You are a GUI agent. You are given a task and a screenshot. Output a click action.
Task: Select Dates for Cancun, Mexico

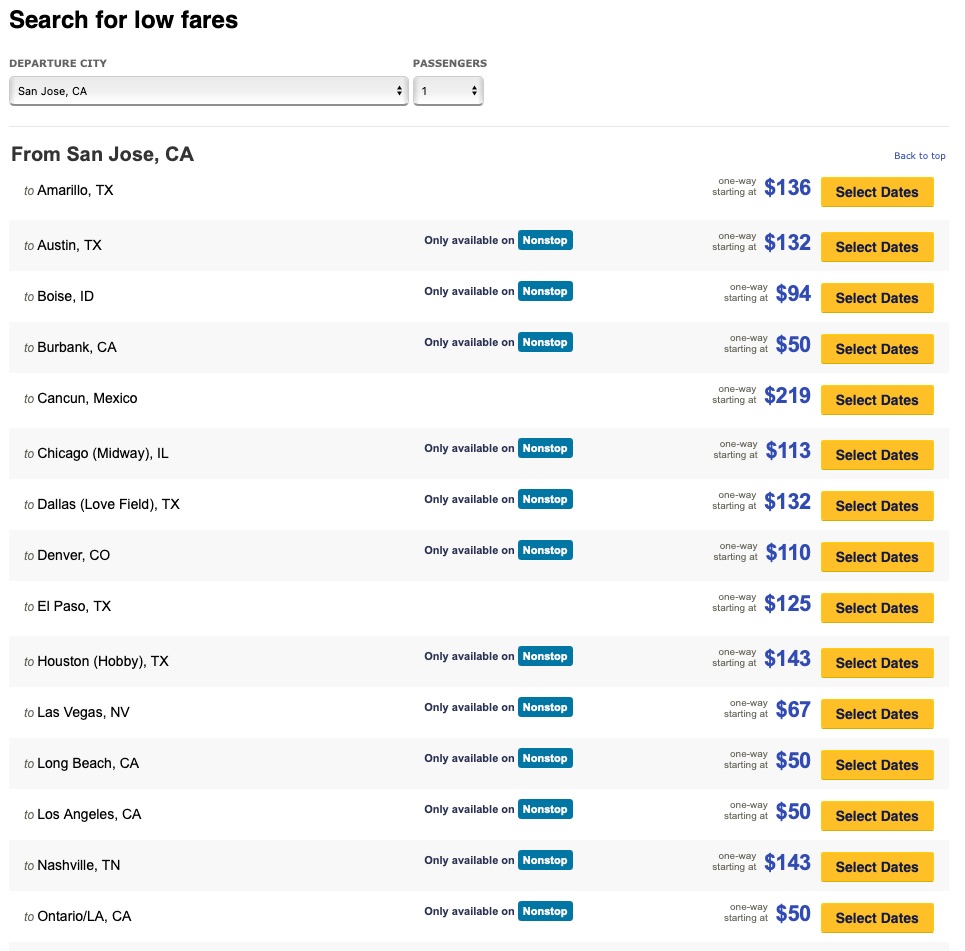coord(876,400)
